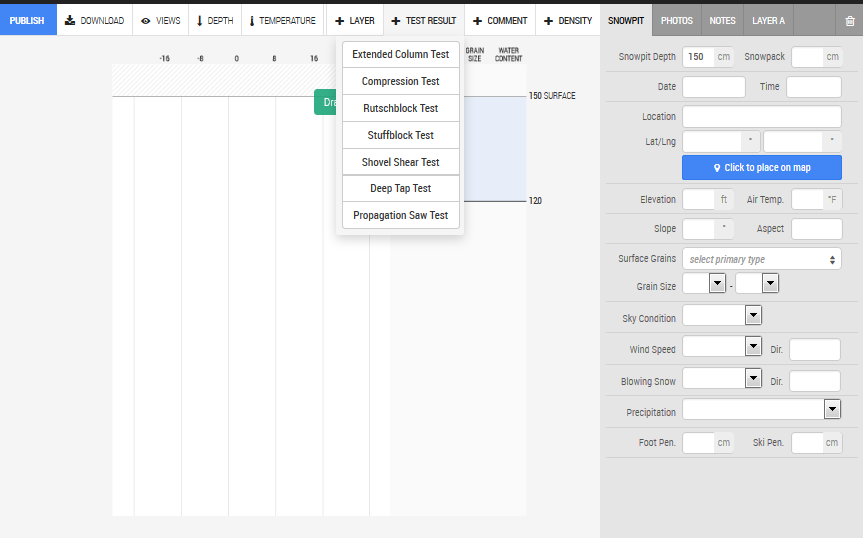Click the Blowing Snow Dir. field
Screen dimensions: 863x538
(x=815, y=381)
